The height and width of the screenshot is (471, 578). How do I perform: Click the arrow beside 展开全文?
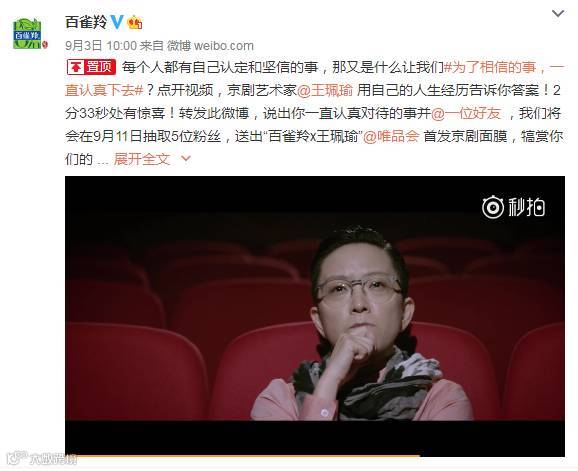[186, 159]
